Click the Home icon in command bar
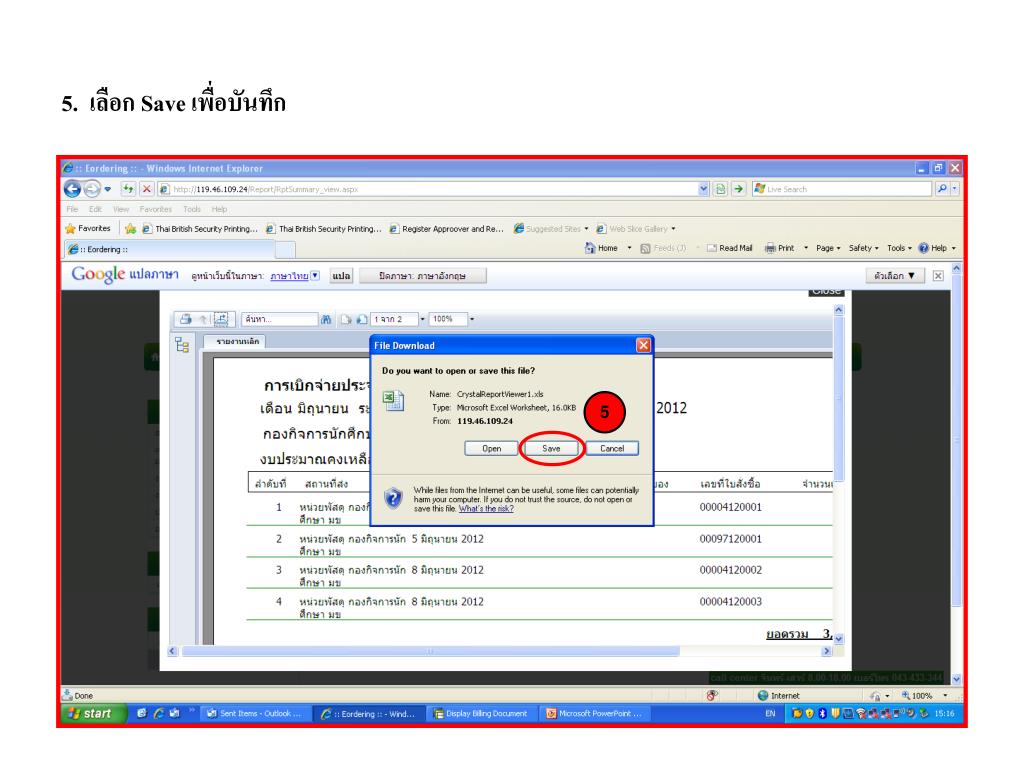1024x768 pixels. (590, 248)
